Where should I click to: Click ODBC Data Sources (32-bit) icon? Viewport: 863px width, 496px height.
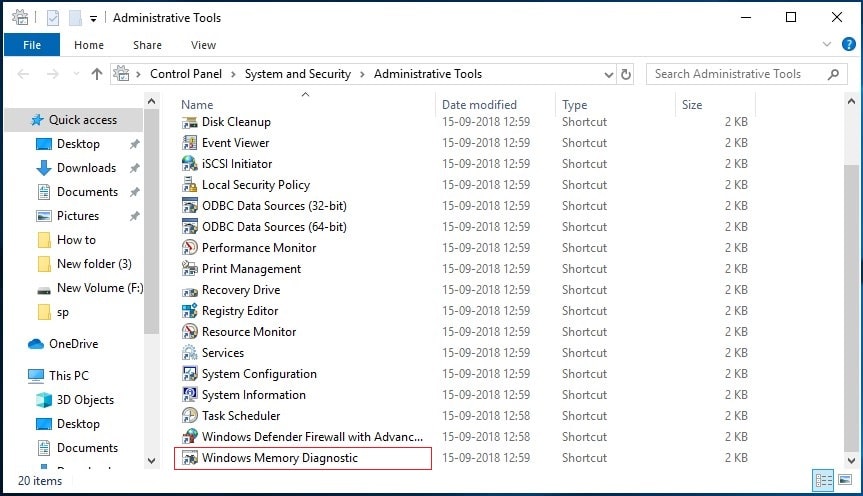(x=189, y=206)
